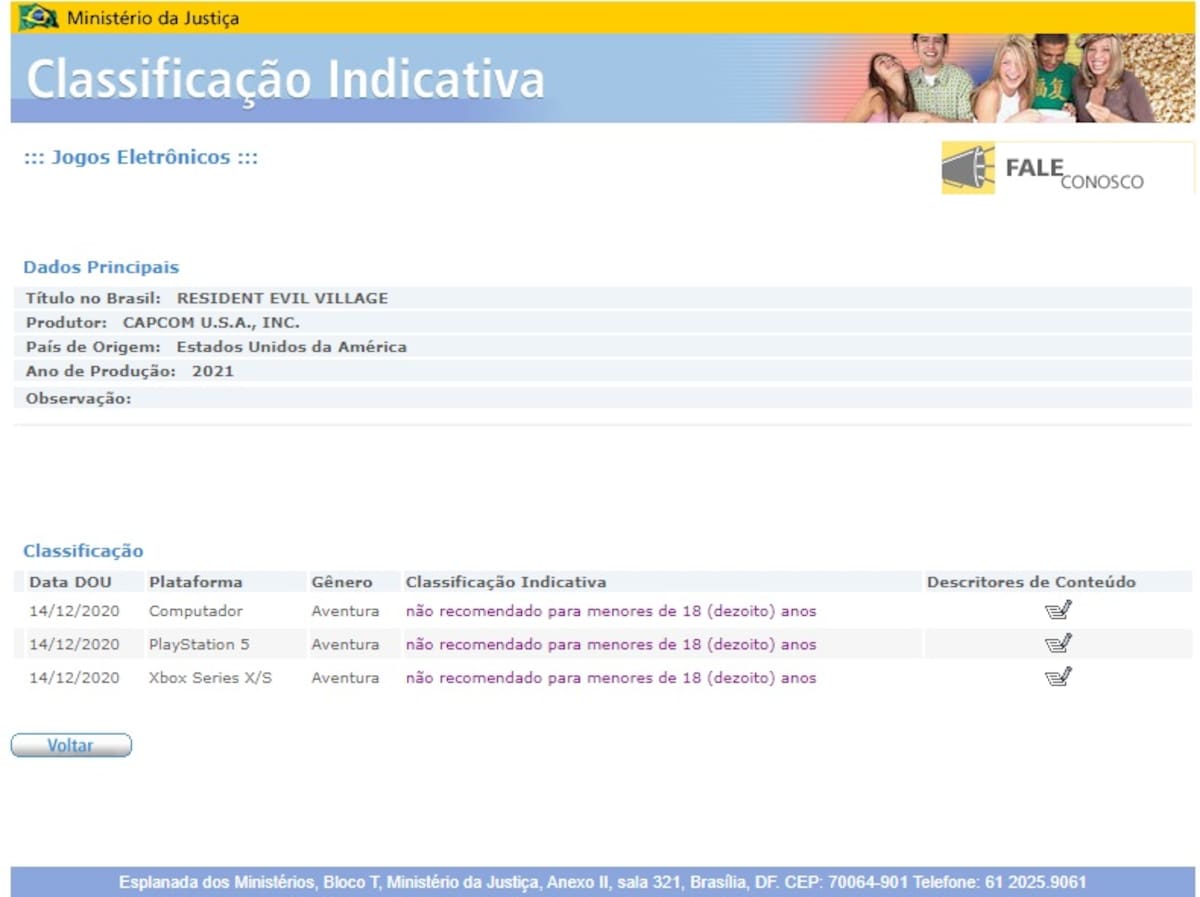The width and height of the screenshot is (1200, 897).
Task: Click the 'Descritores de Conteúdo' column header
Action: pos(1031,582)
